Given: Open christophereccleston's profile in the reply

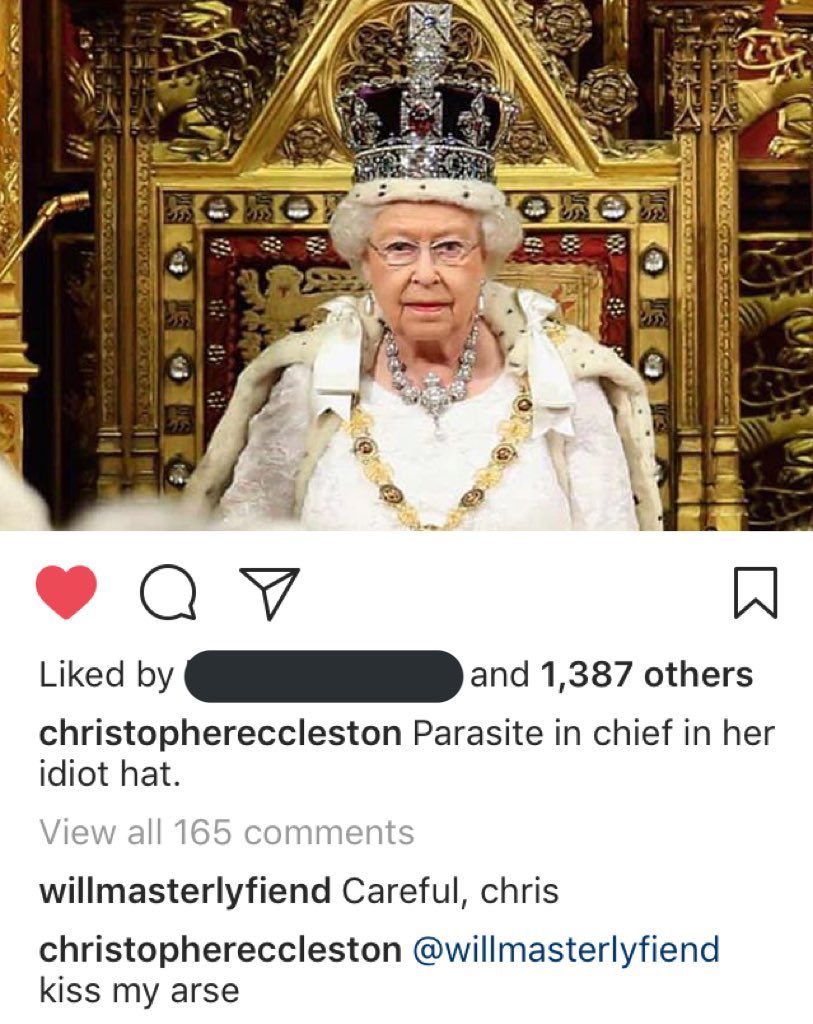Looking at the screenshot, I should (220, 950).
